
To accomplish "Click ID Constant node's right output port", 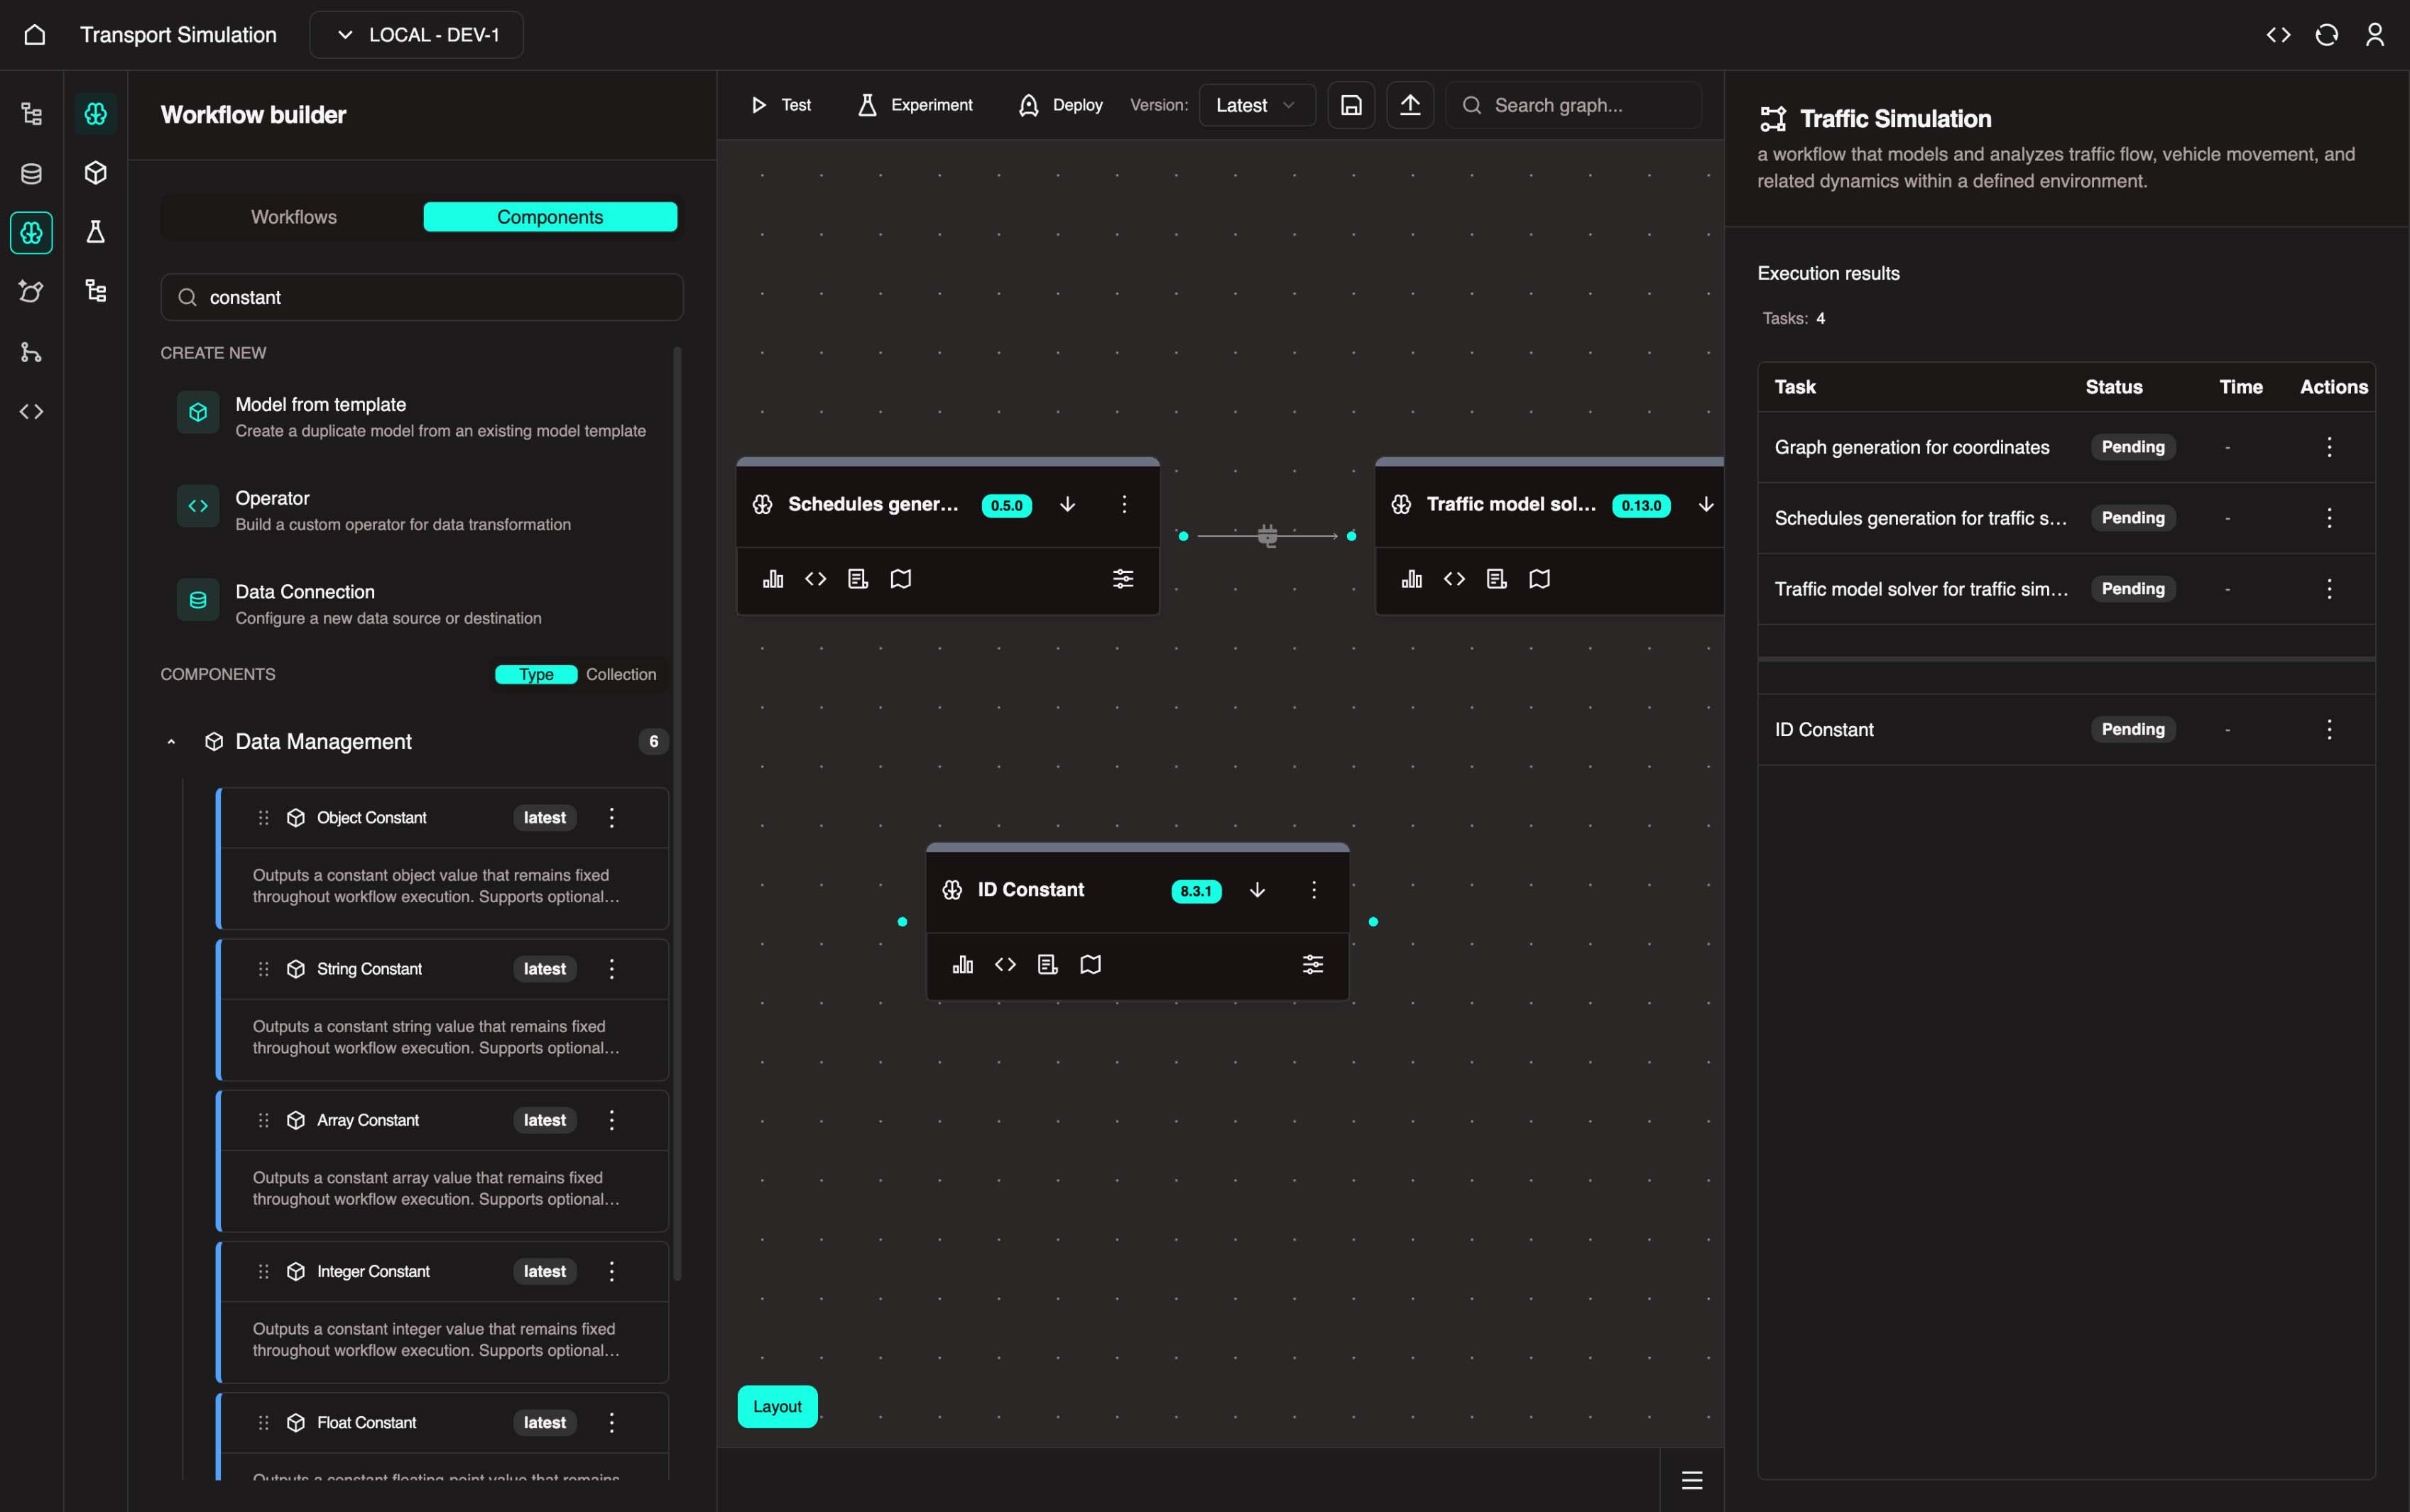I will point(1373,922).
